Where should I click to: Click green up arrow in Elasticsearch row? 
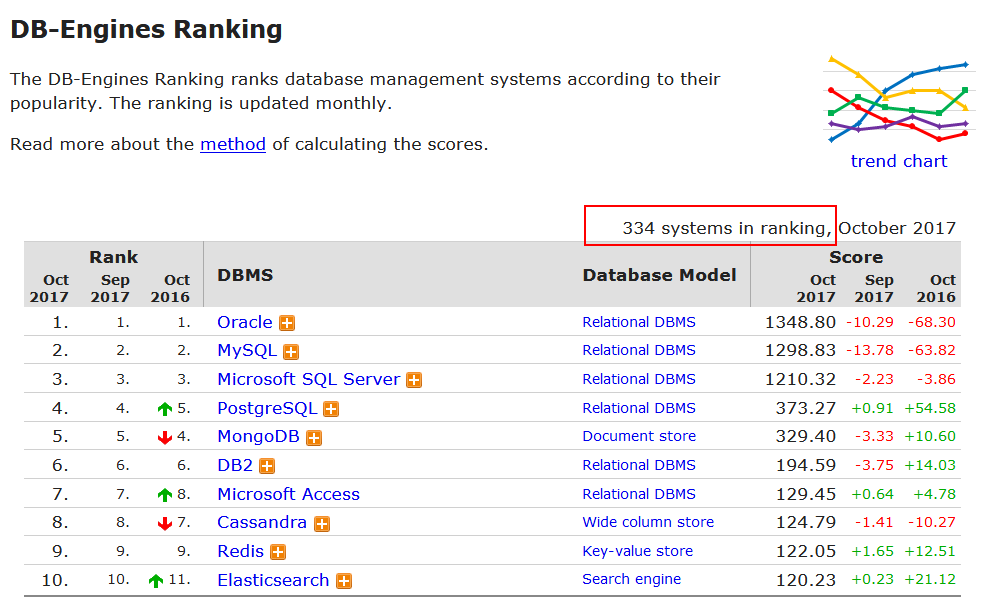pyautogui.click(x=156, y=581)
